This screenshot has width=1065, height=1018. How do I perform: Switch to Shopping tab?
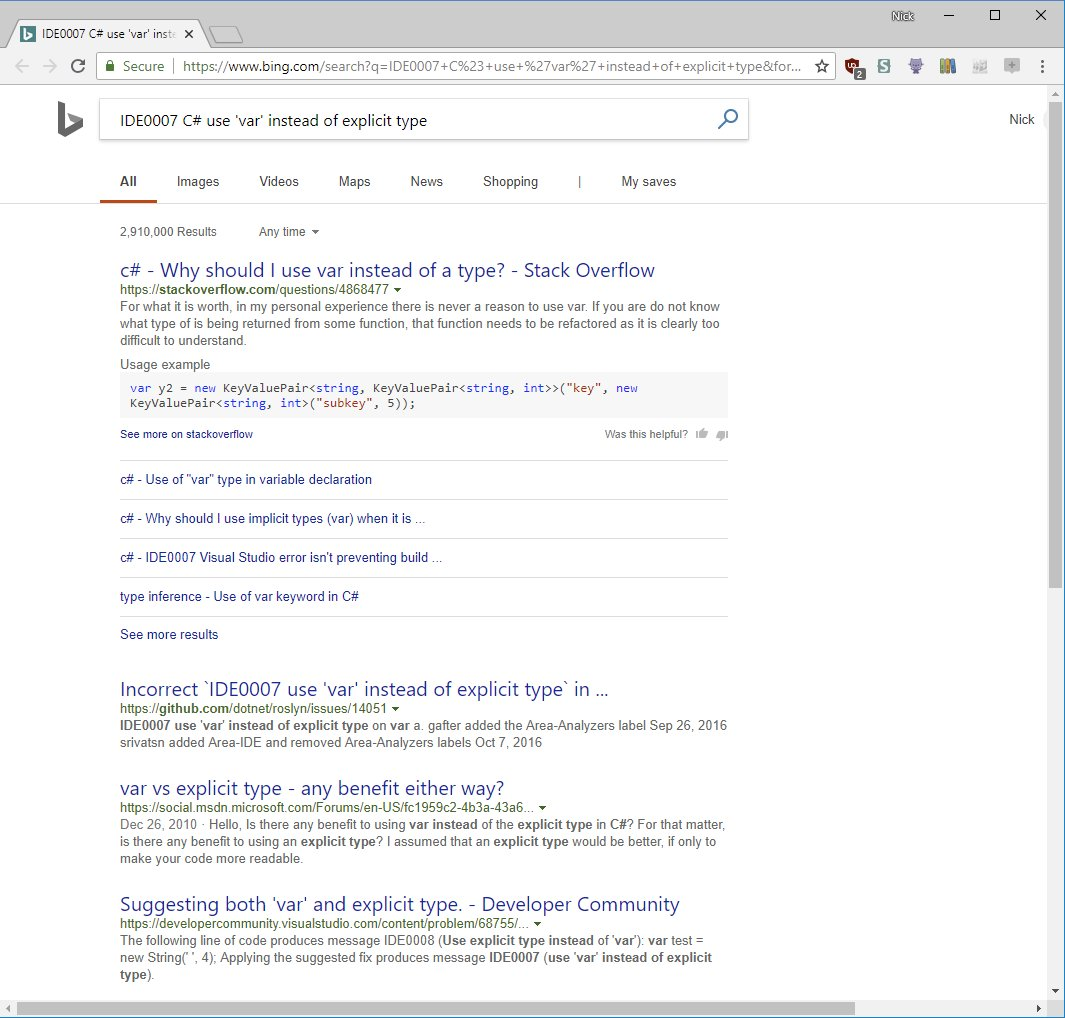(510, 181)
